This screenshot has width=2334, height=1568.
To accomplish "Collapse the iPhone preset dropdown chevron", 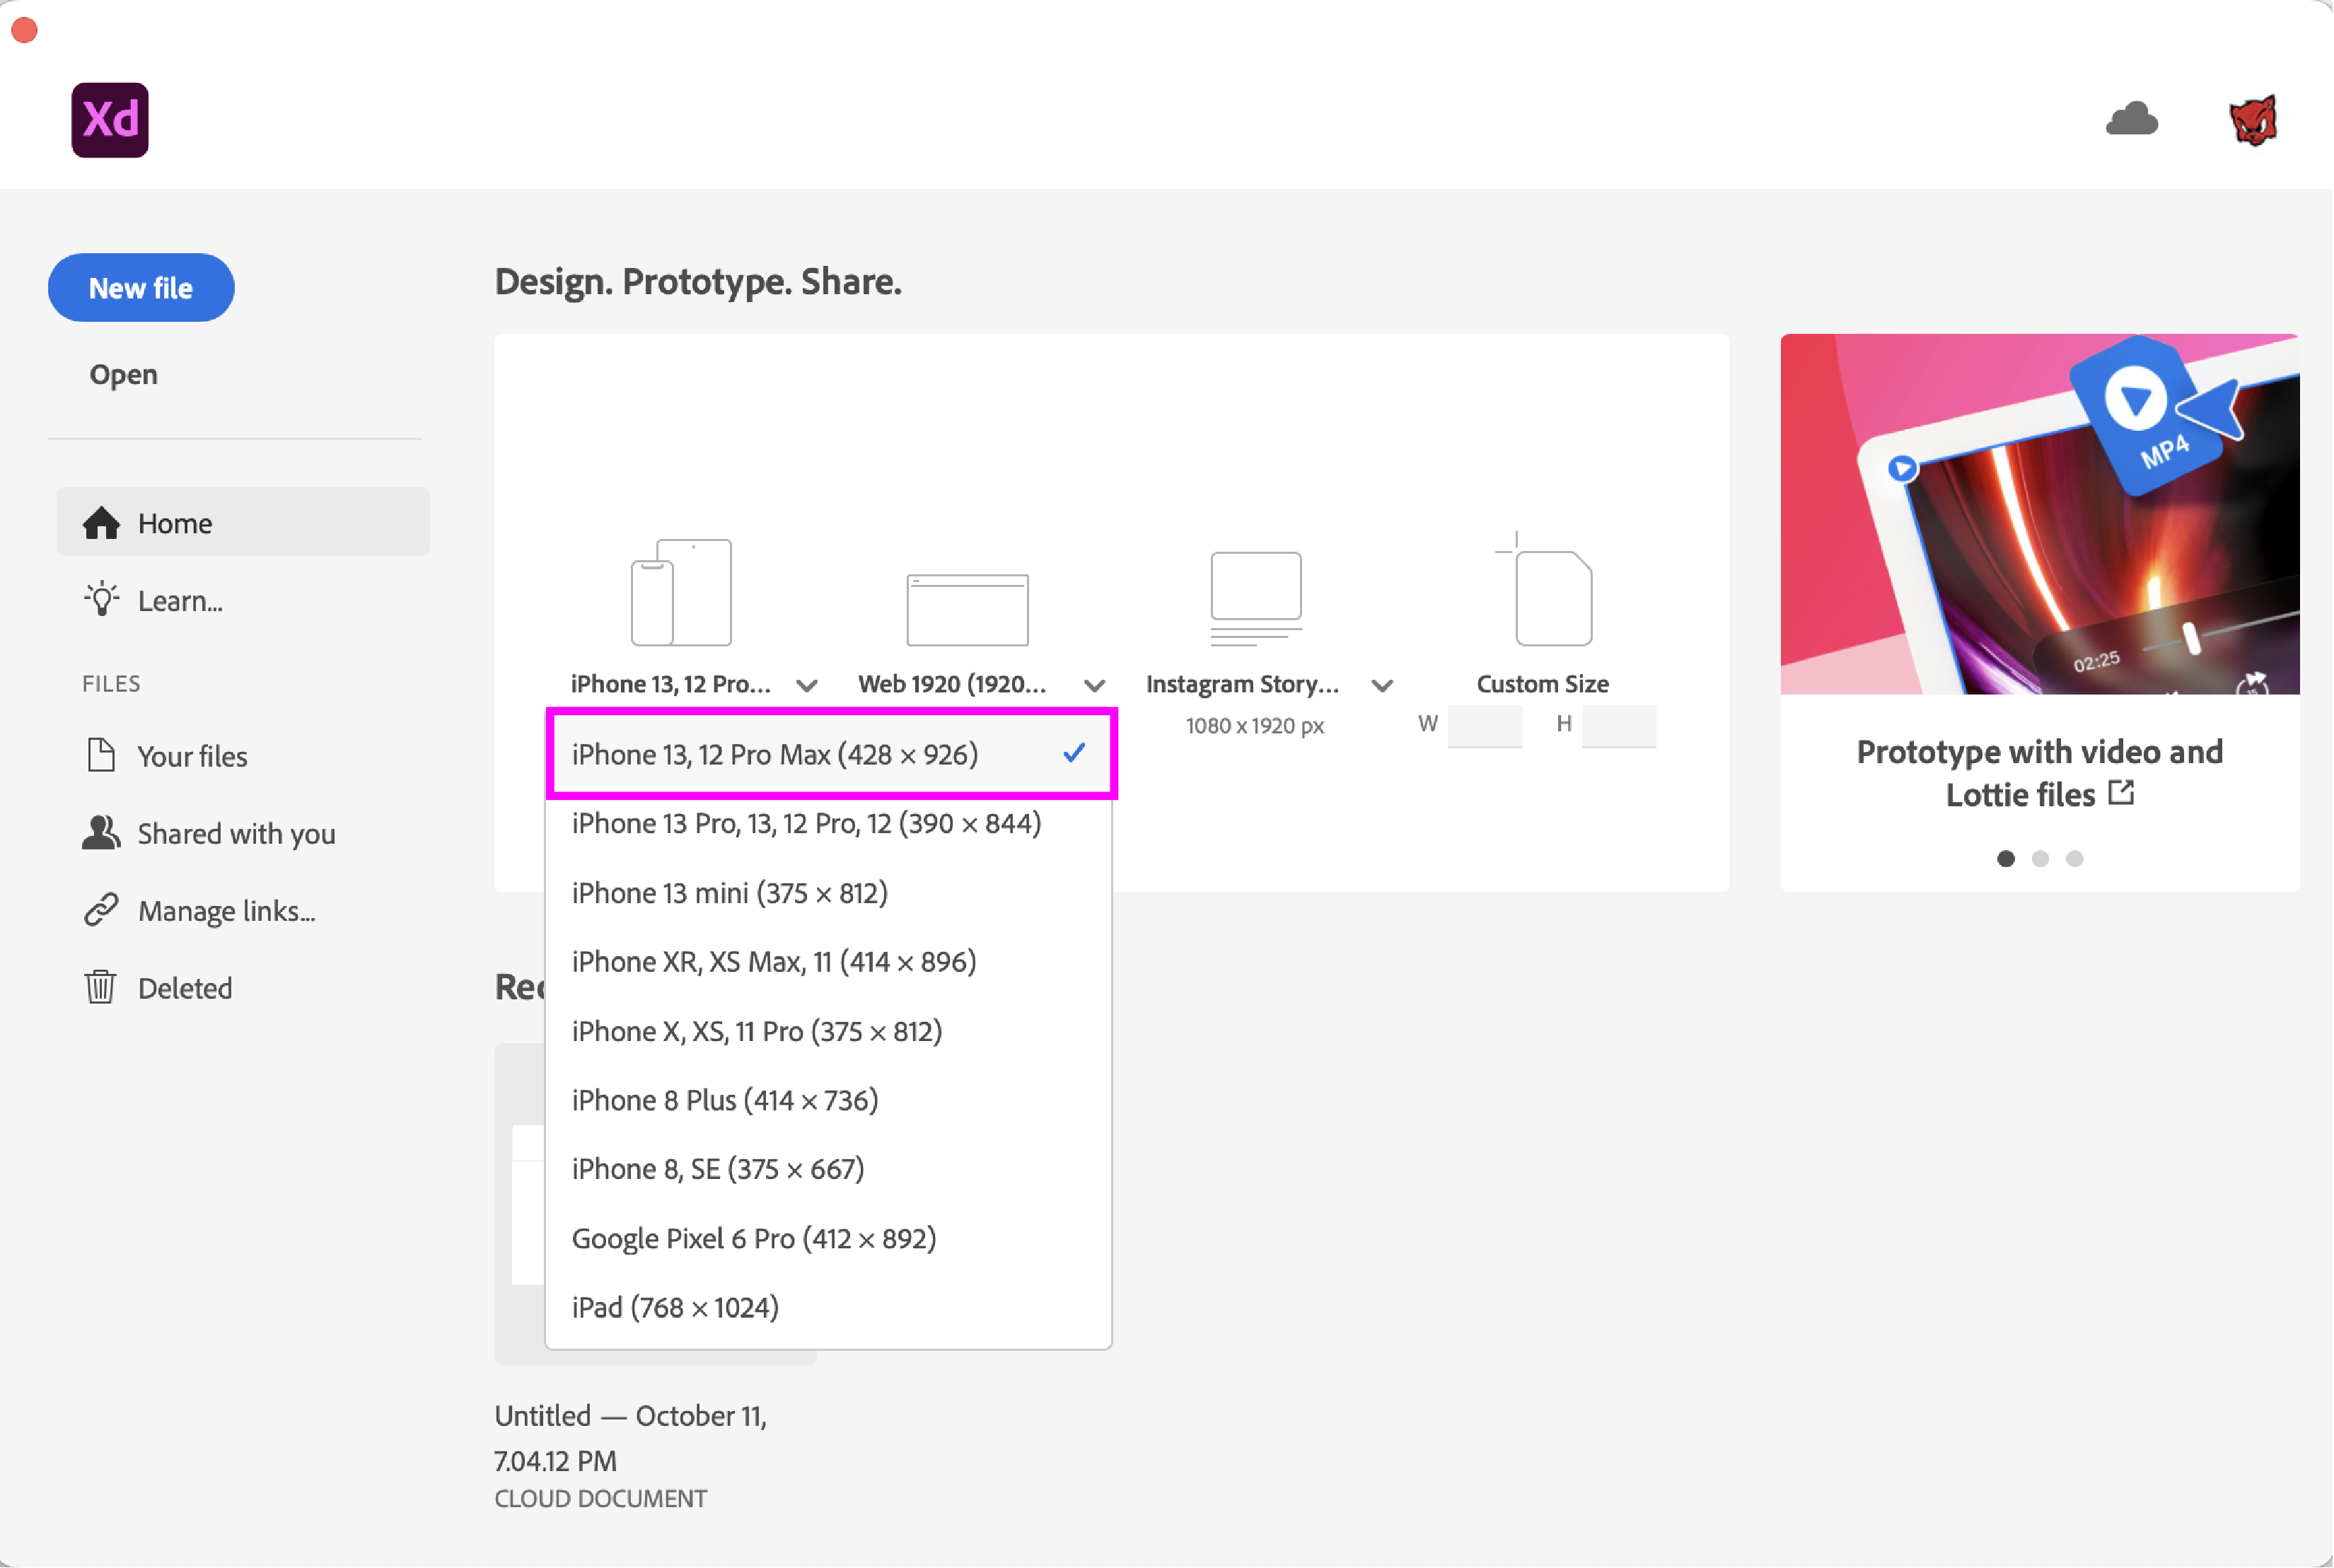I will 807,686.
